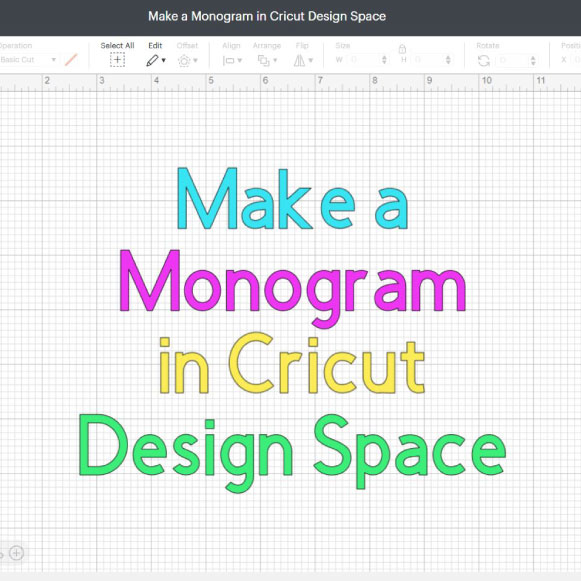Click the Flip icon
The width and height of the screenshot is (581, 581).
pyautogui.click(x=299, y=60)
